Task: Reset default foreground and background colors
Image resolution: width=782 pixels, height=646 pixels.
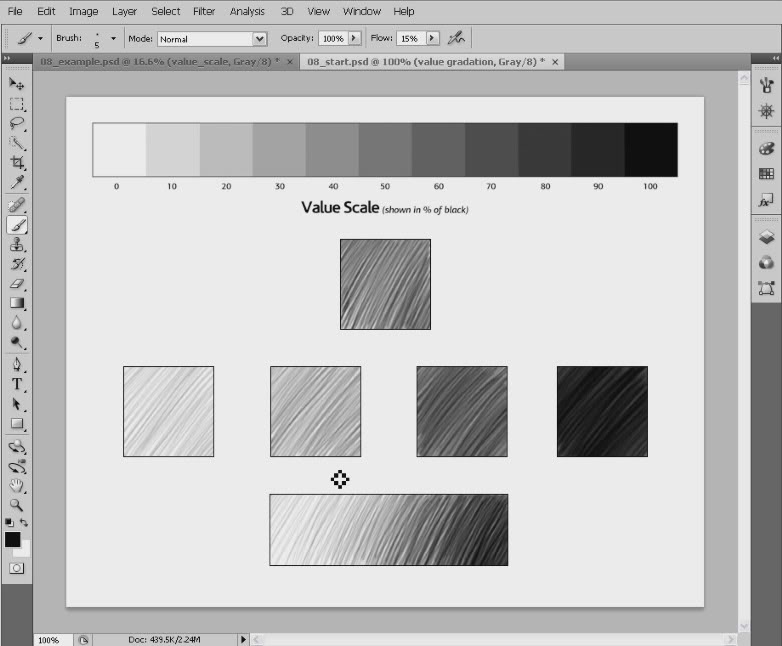Action: 9,522
